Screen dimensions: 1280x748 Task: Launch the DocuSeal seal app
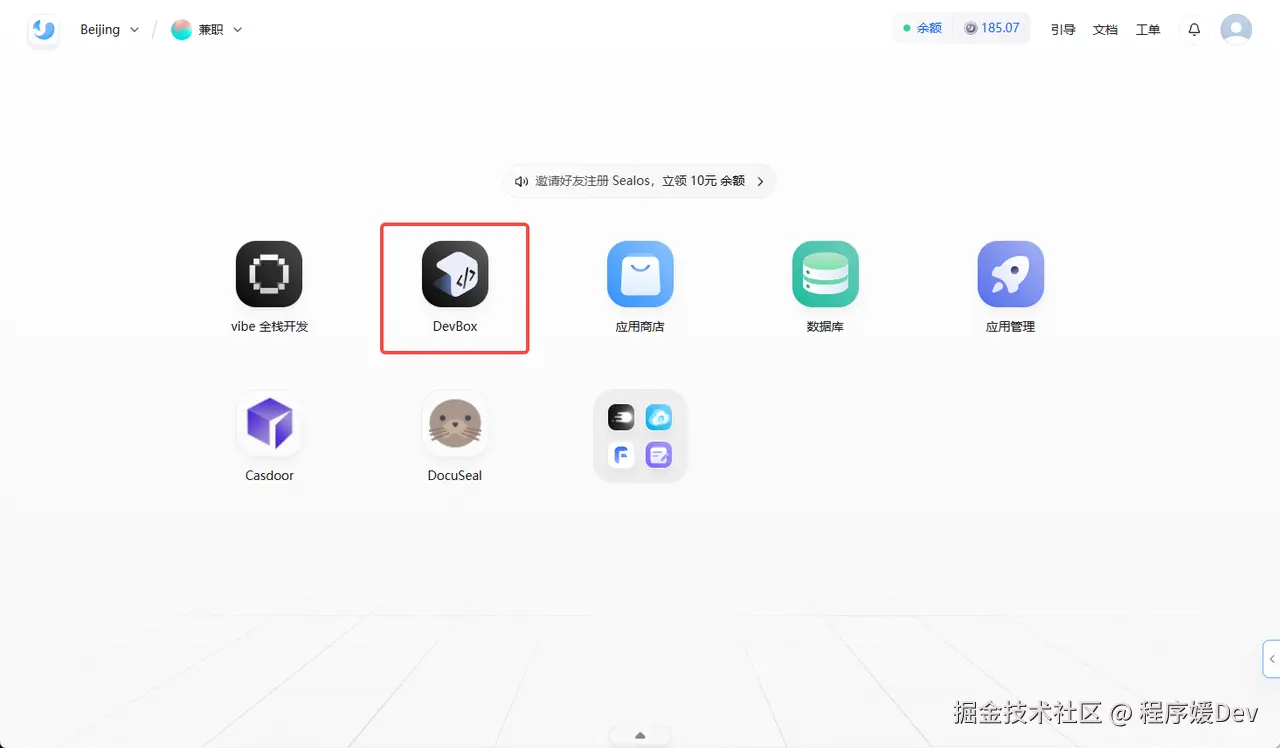pyautogui.click(x=455, y=423)
